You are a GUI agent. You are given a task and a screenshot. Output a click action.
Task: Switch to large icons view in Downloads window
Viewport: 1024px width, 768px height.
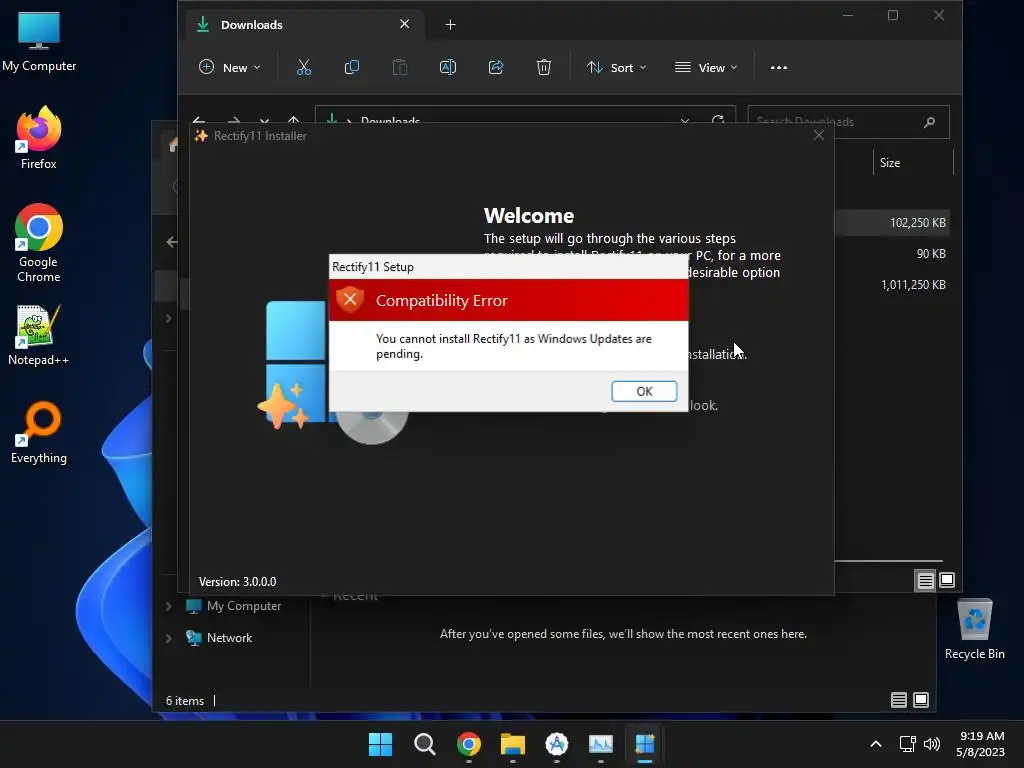(x=947, y=580)
